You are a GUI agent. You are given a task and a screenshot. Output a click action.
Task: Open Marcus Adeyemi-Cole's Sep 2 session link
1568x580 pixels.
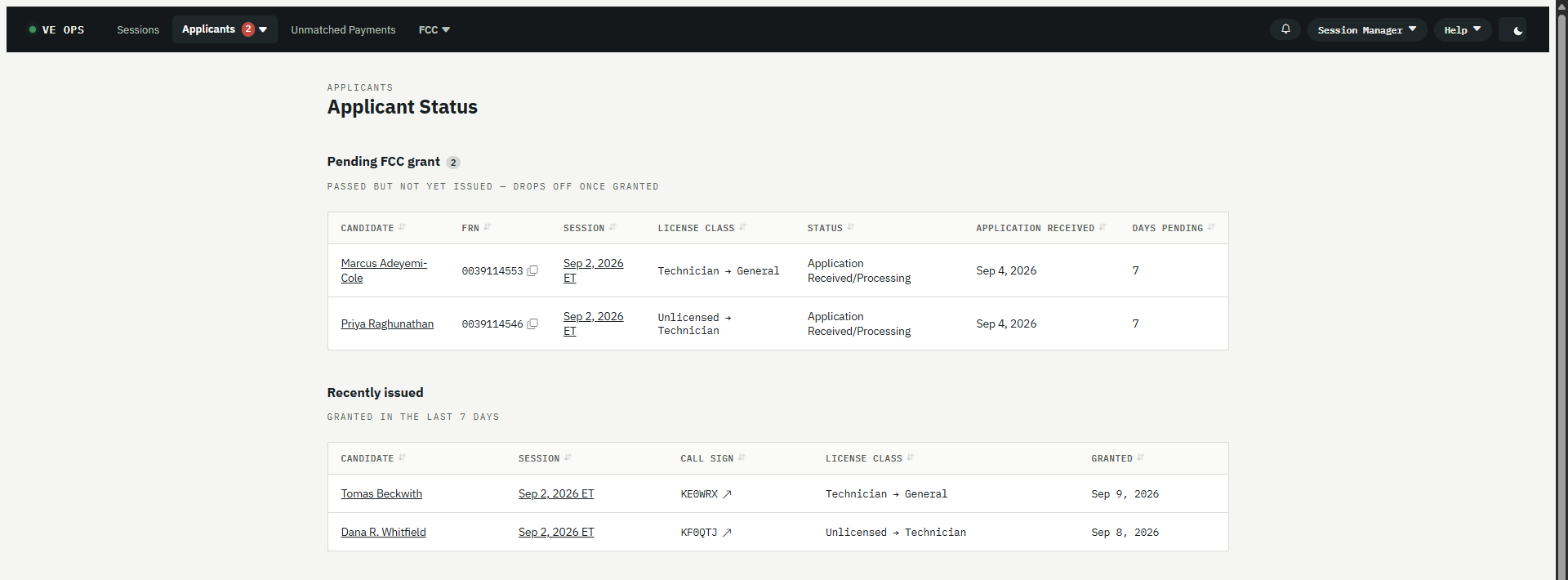click(x=593, y=271)
